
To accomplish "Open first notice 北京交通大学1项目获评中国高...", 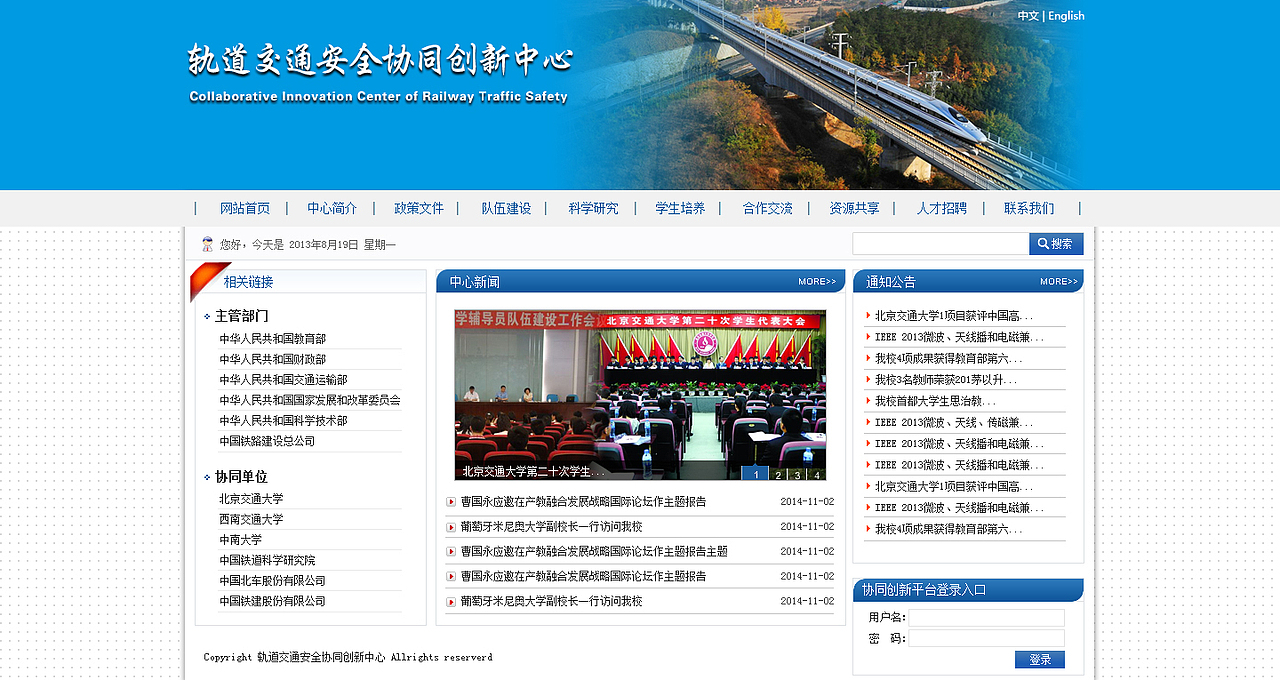I will tap(954, 316).
